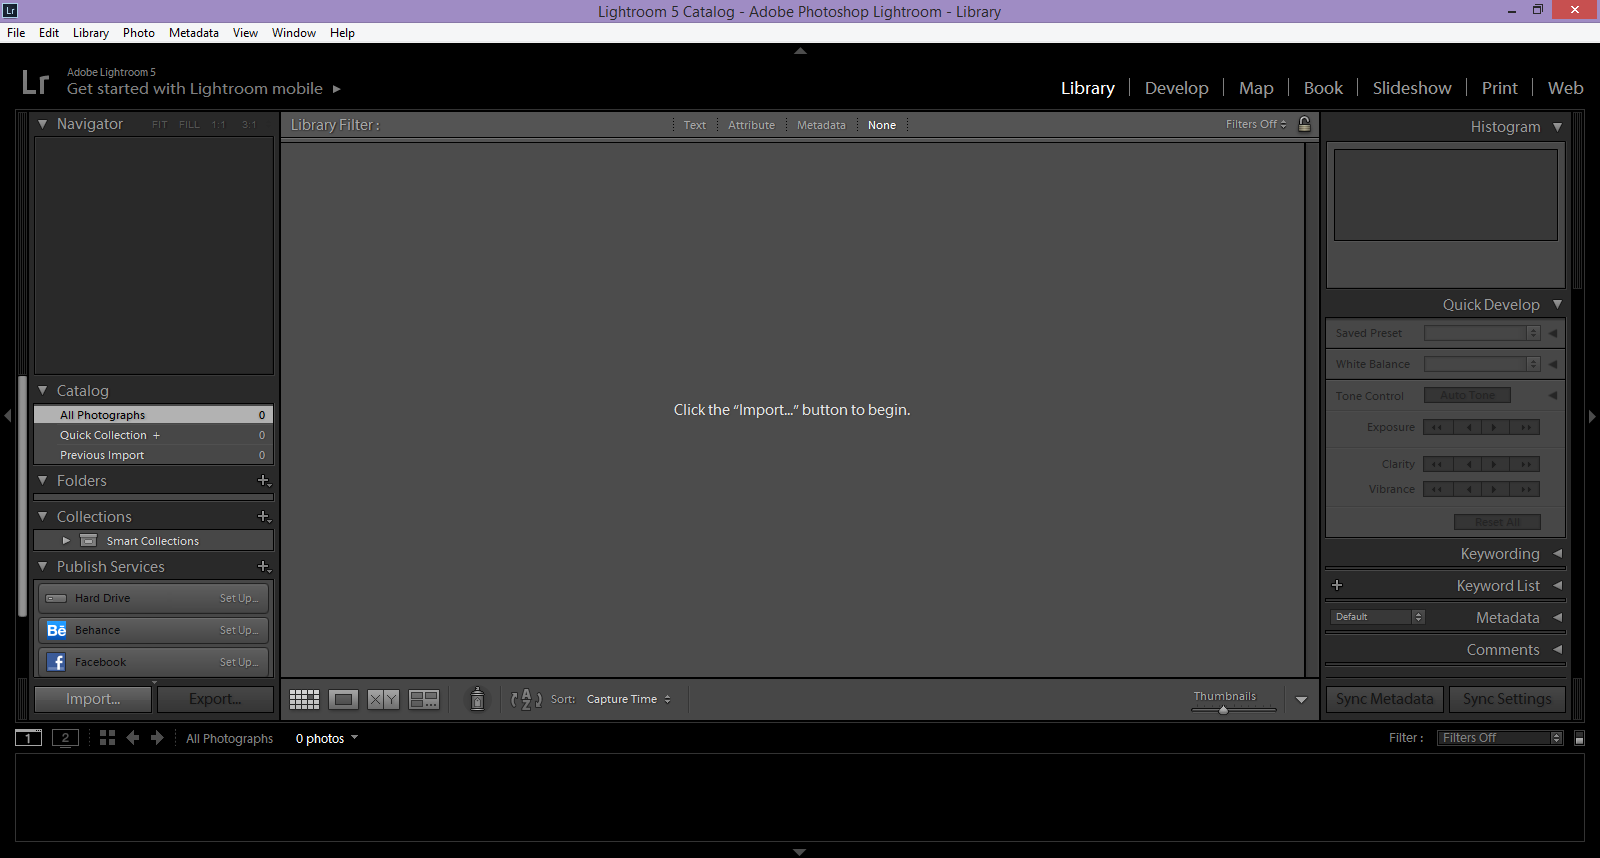Open the Metadata menu in menu bar
Viewport: 1600px width, 858px height.
click(x=193, y=33)
